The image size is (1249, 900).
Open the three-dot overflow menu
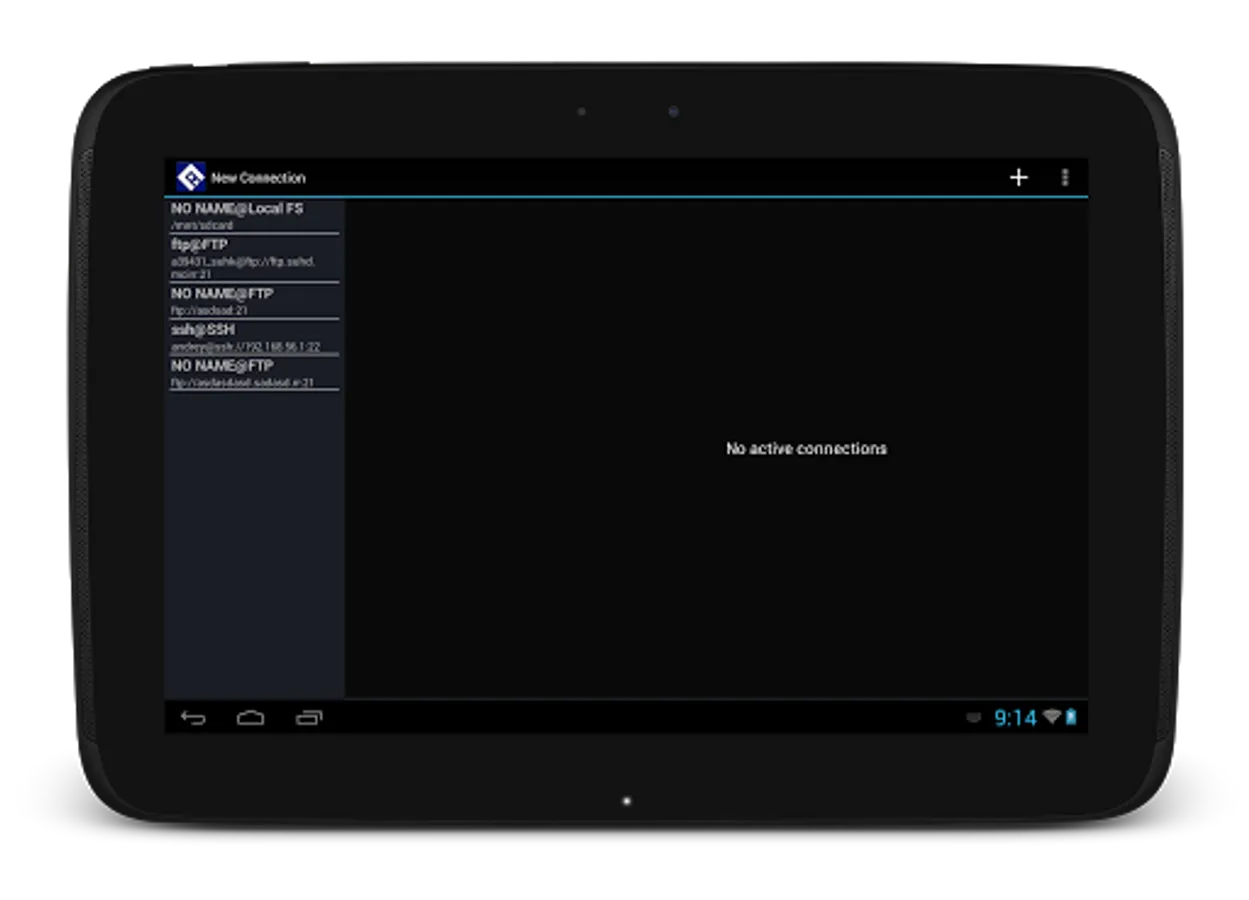tap(1065, 177)
